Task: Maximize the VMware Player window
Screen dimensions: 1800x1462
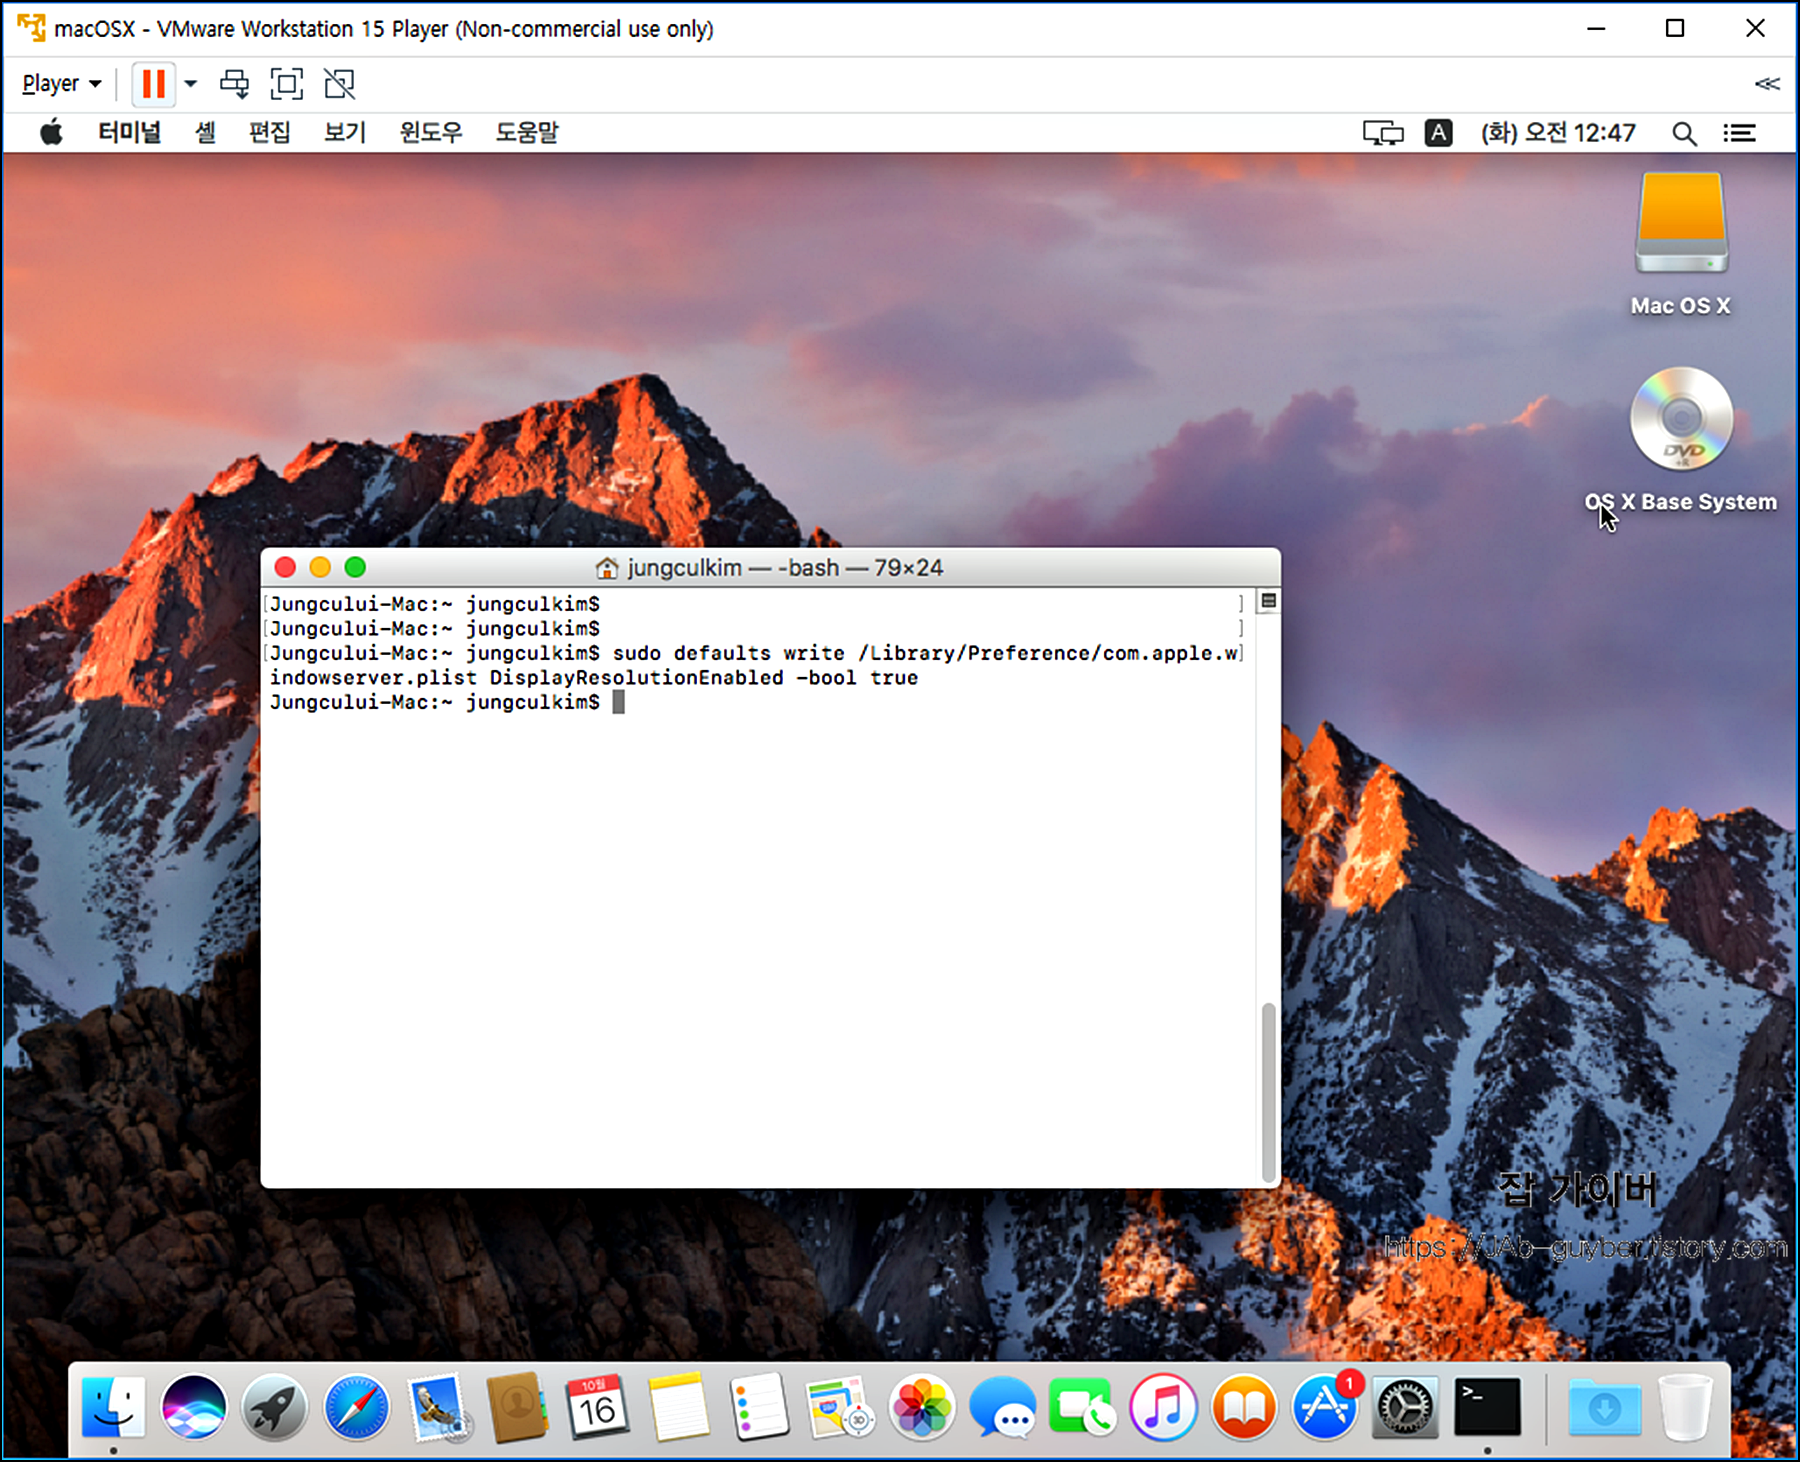Action: coord(1675,28)
